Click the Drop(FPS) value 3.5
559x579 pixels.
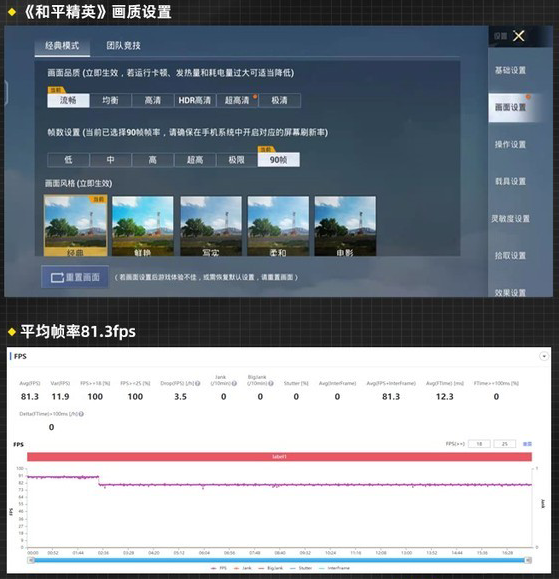coord(180,397)
